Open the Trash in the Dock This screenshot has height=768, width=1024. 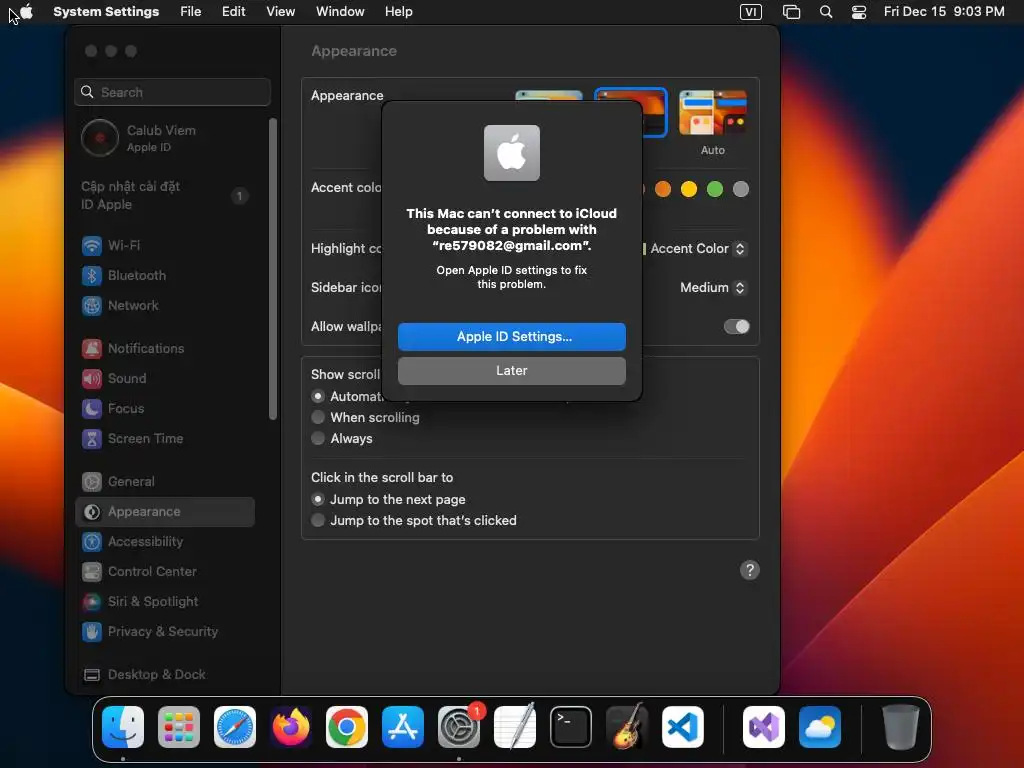tap(901, 727)
